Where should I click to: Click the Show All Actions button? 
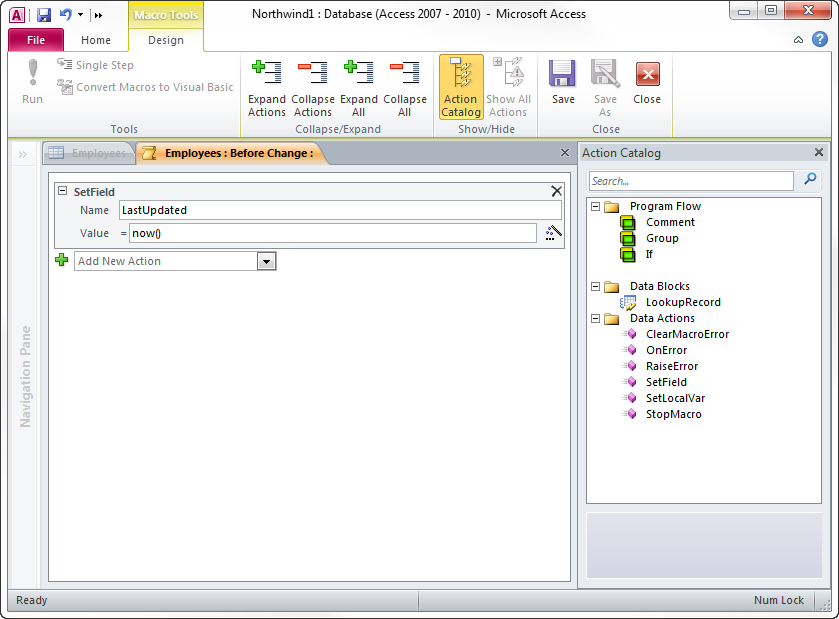tap(508, 88)
